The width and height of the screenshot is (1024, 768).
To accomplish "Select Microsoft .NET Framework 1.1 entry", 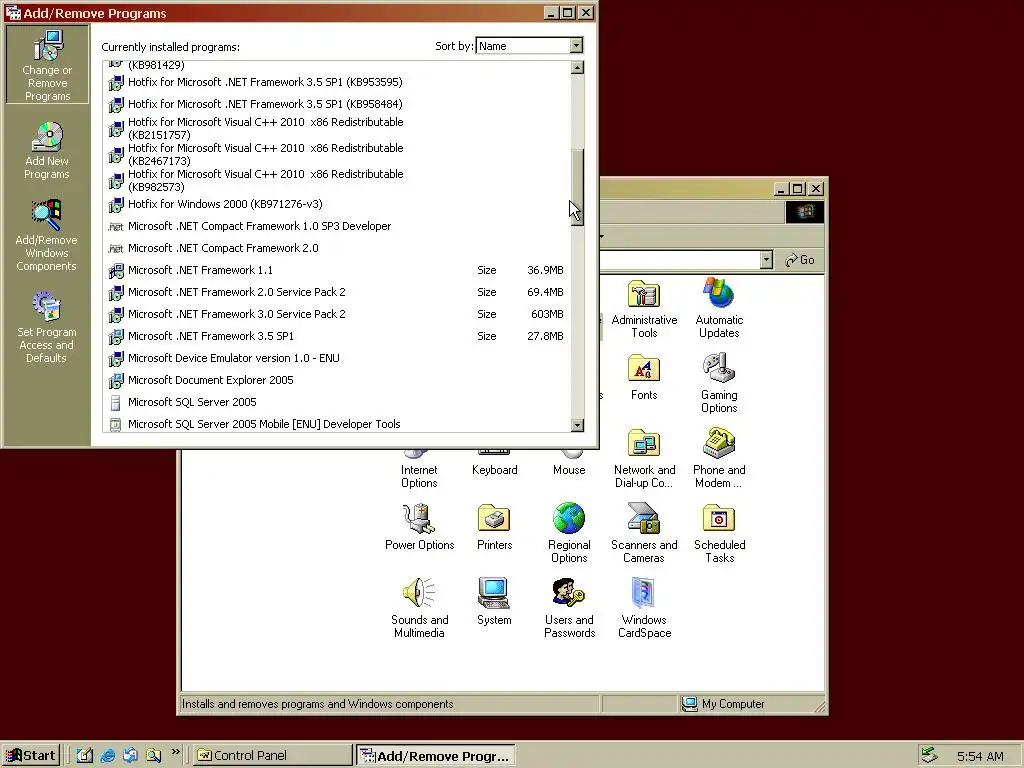I will pos(337,270).
